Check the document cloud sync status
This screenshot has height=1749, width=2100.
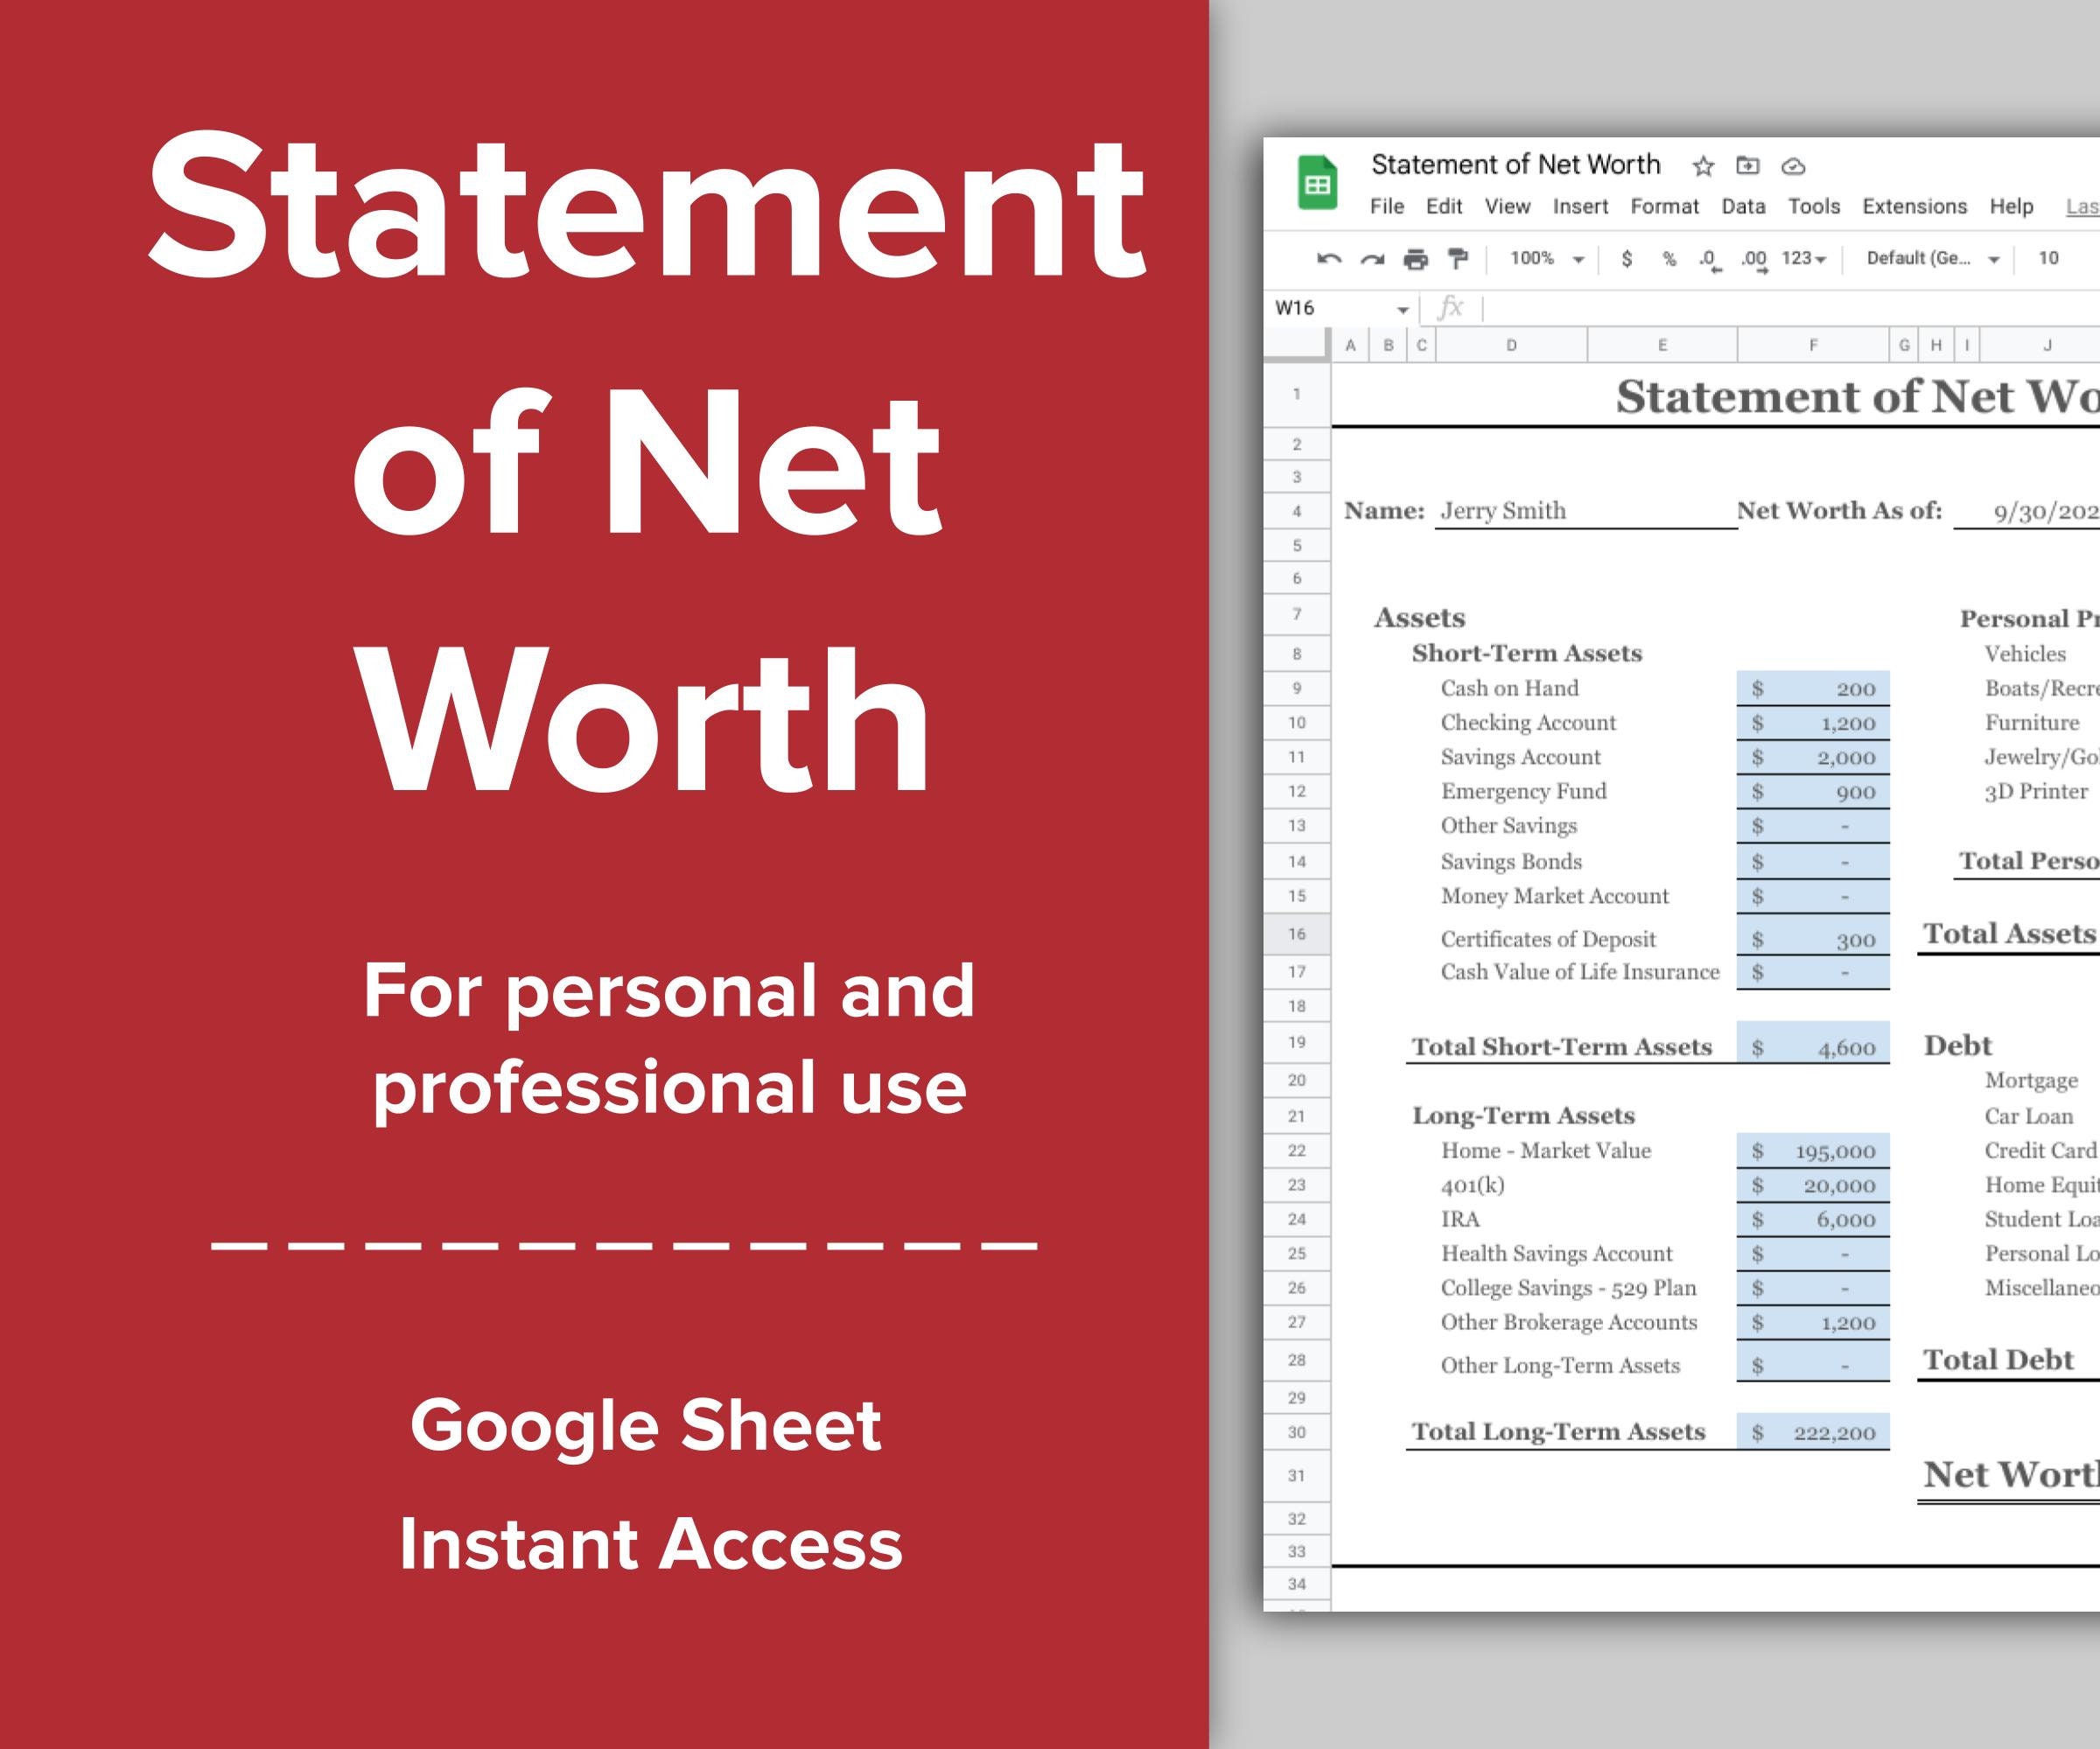click(1793, 166)
